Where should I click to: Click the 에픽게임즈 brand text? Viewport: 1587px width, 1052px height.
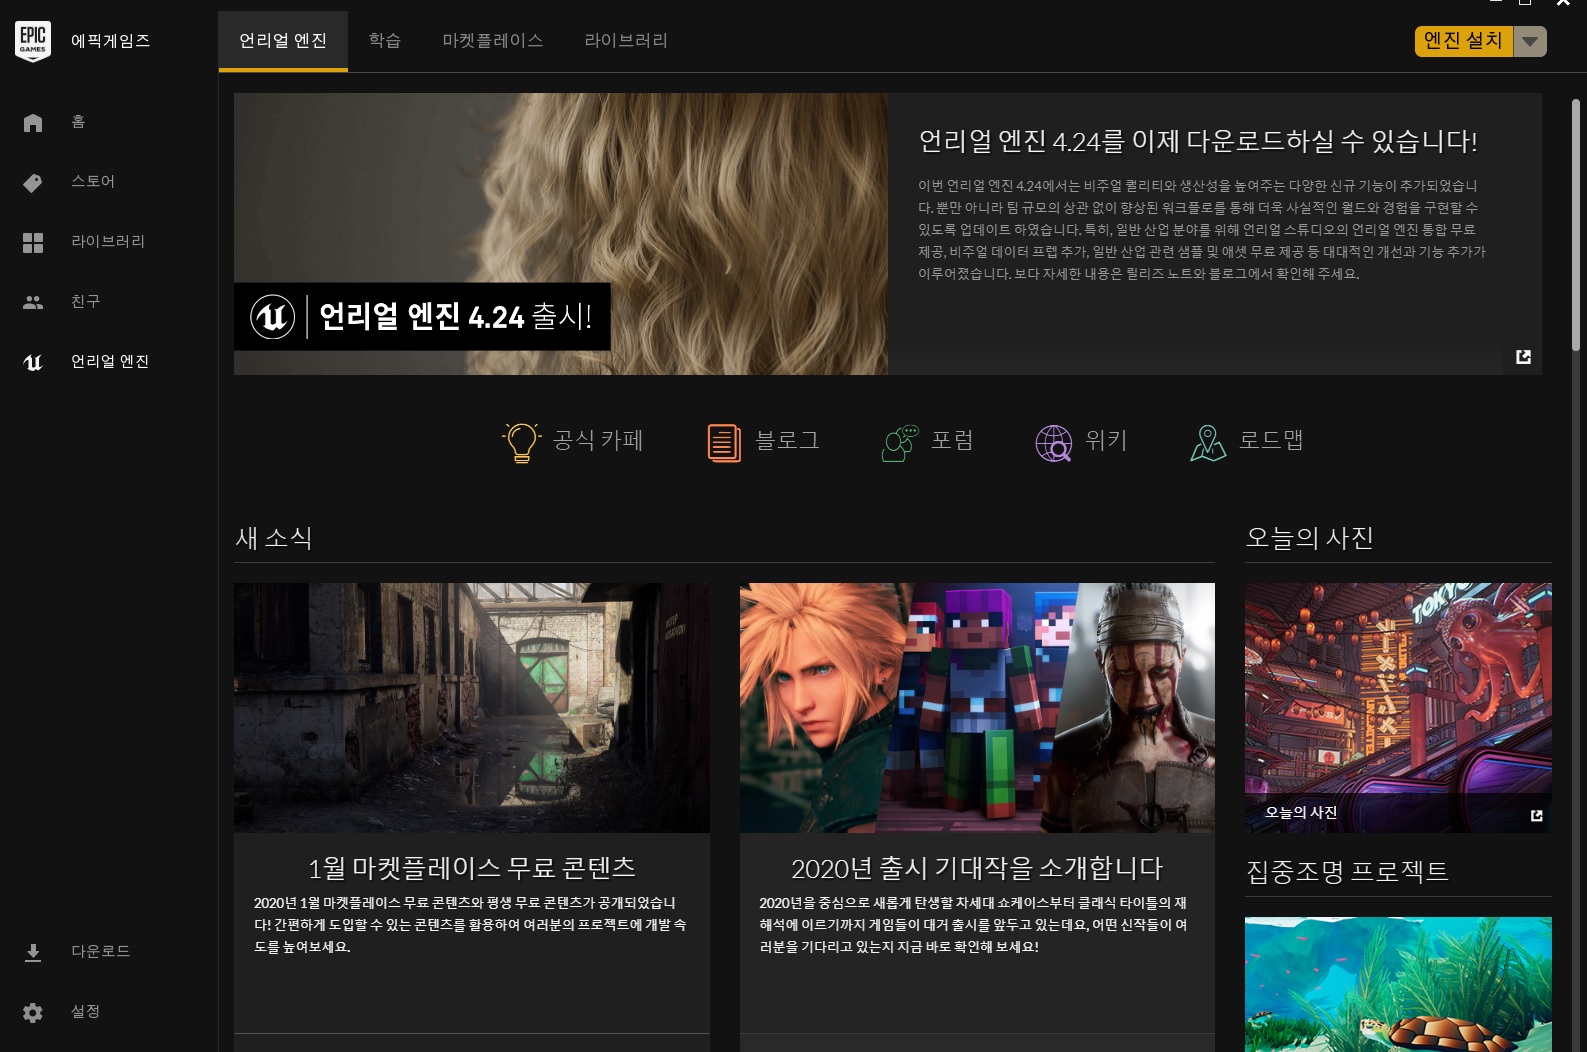(110, 41)
